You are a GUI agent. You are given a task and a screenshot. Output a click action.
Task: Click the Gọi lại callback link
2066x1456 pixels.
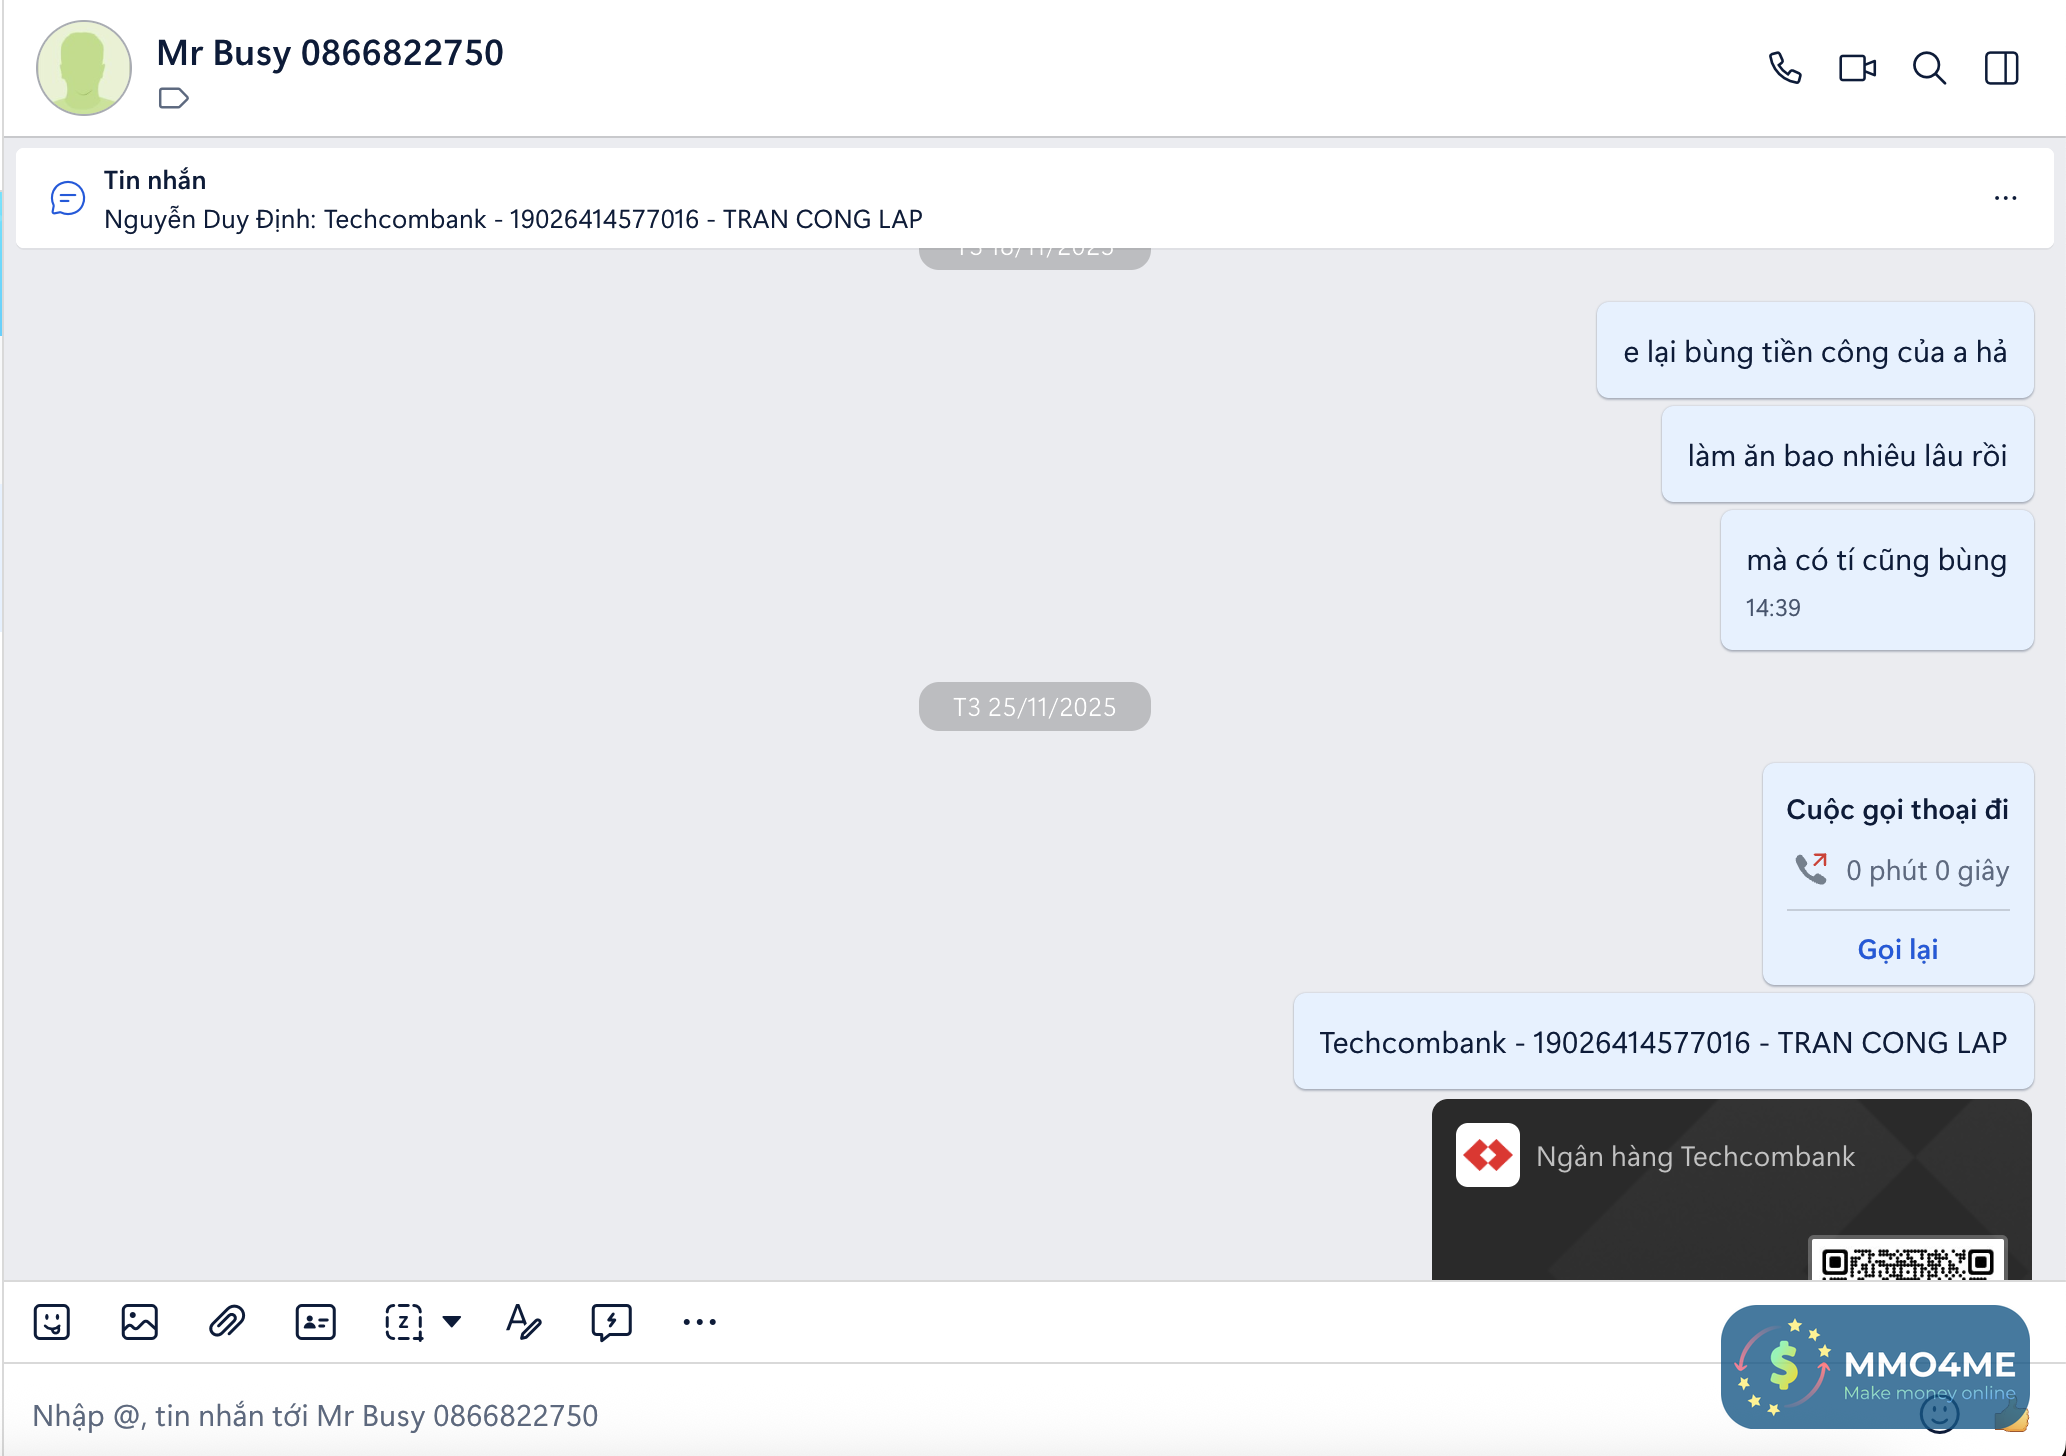pyautogui.click(x=1897, y=949)
